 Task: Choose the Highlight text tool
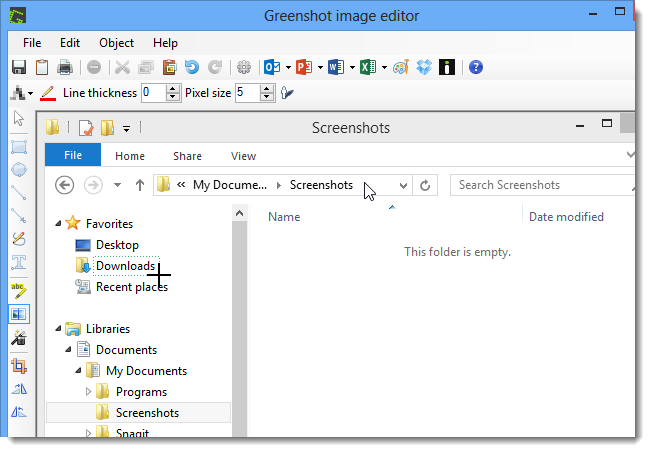18,290
